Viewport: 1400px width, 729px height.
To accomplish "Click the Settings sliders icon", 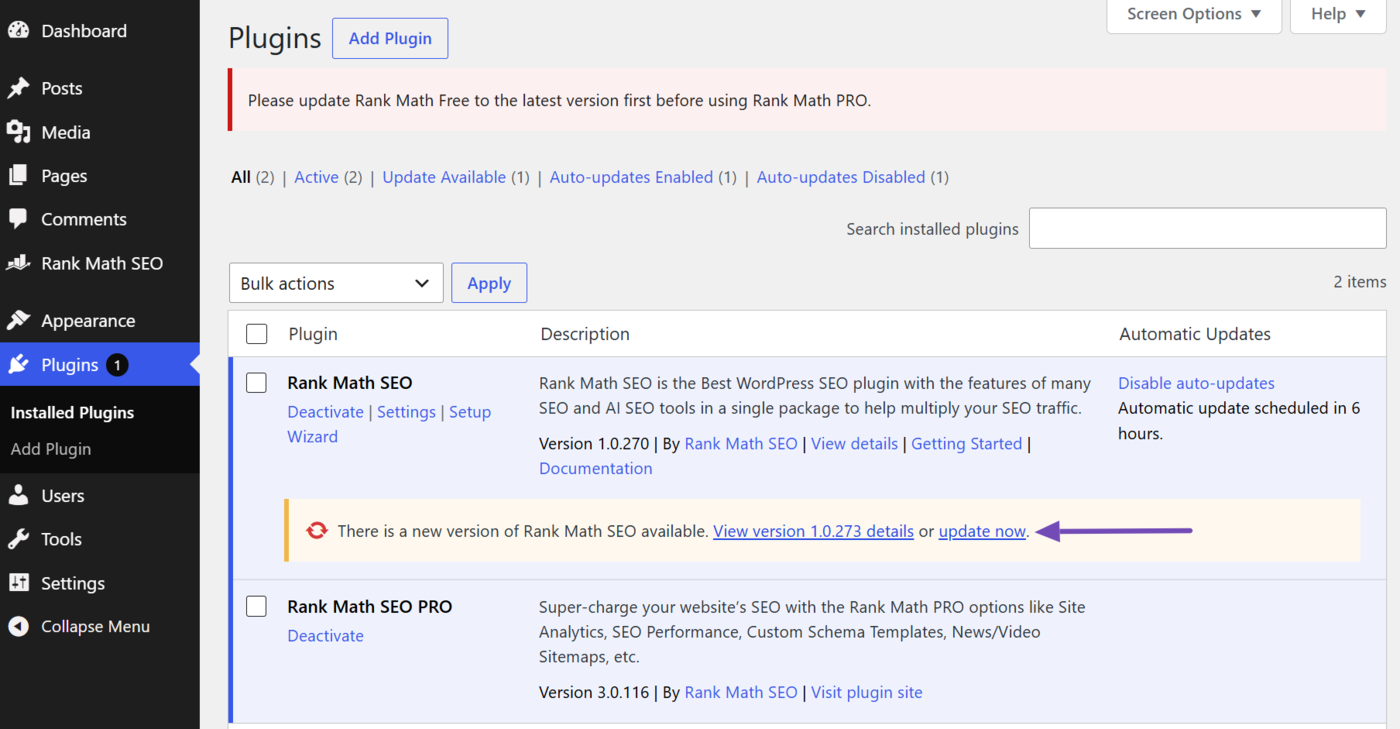I will click(x=18, y=583).
